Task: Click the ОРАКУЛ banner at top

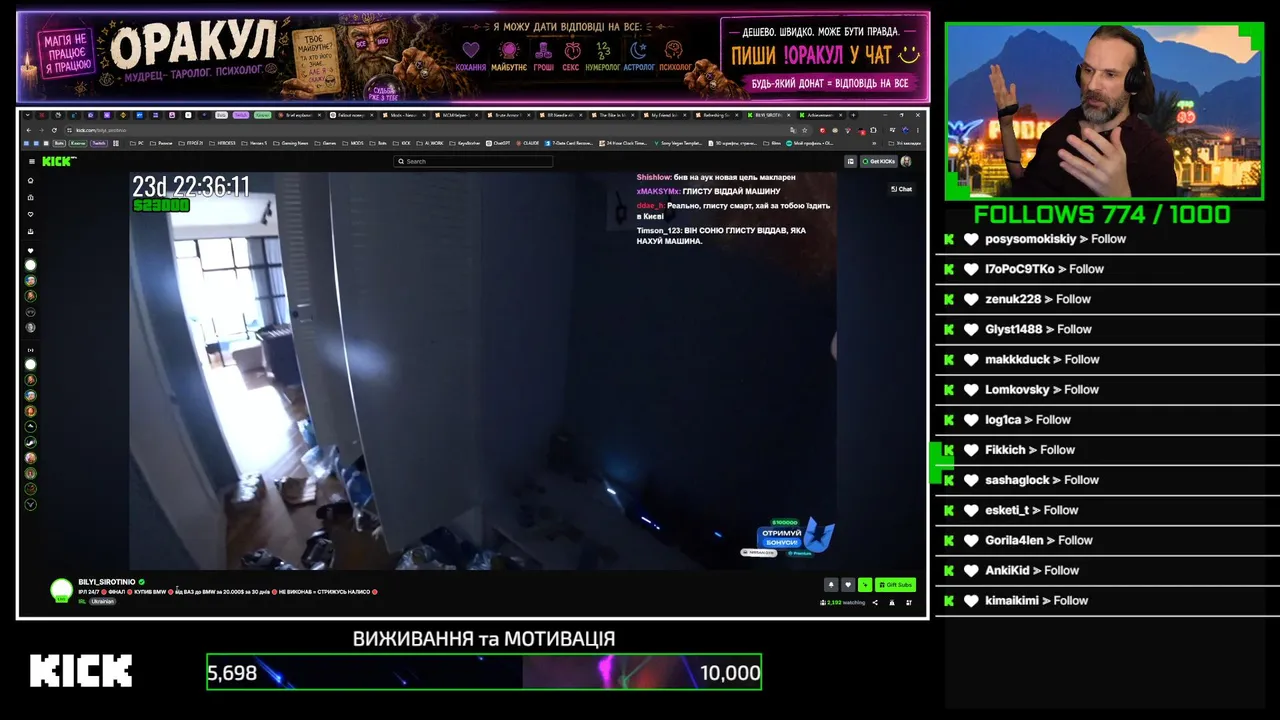Action: click(473, 57)
